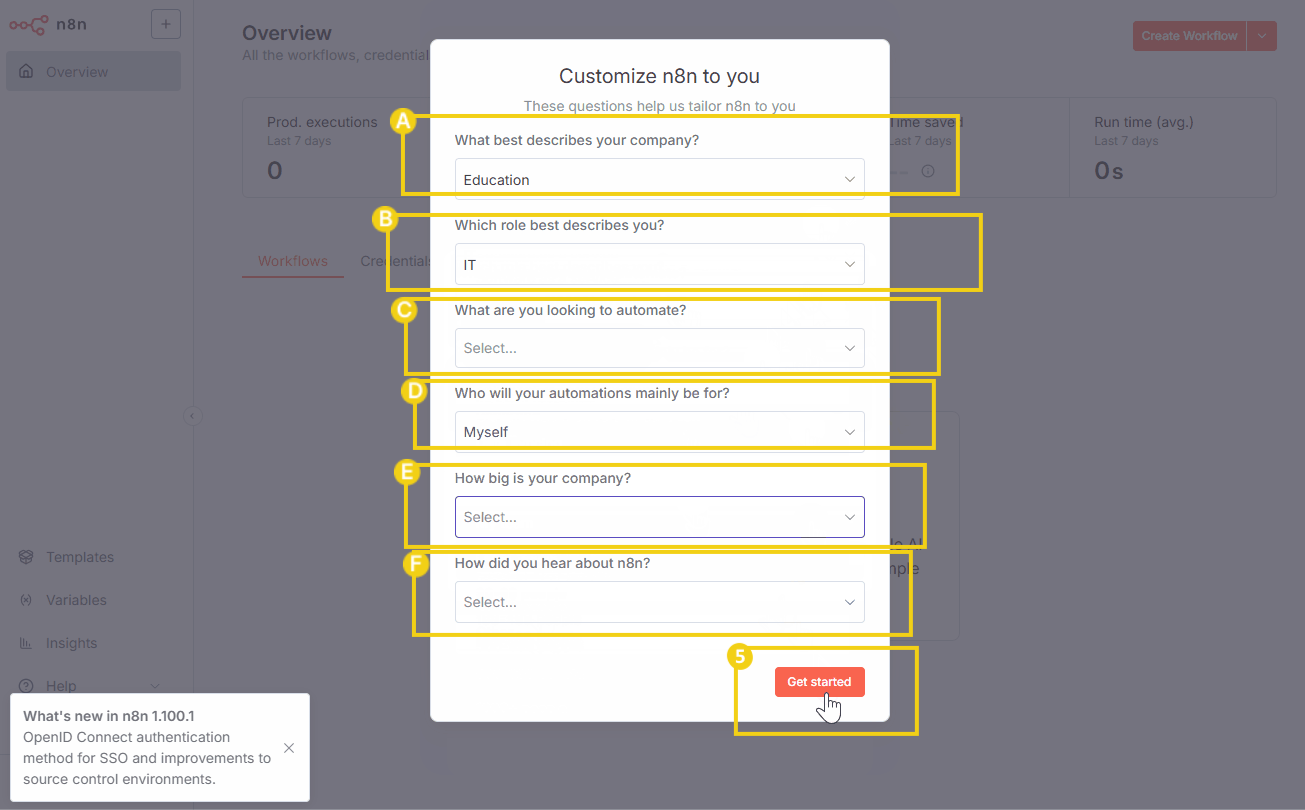
Task: Open the 'How big is your company?' dropdown
Action: (x=659, y=517)
